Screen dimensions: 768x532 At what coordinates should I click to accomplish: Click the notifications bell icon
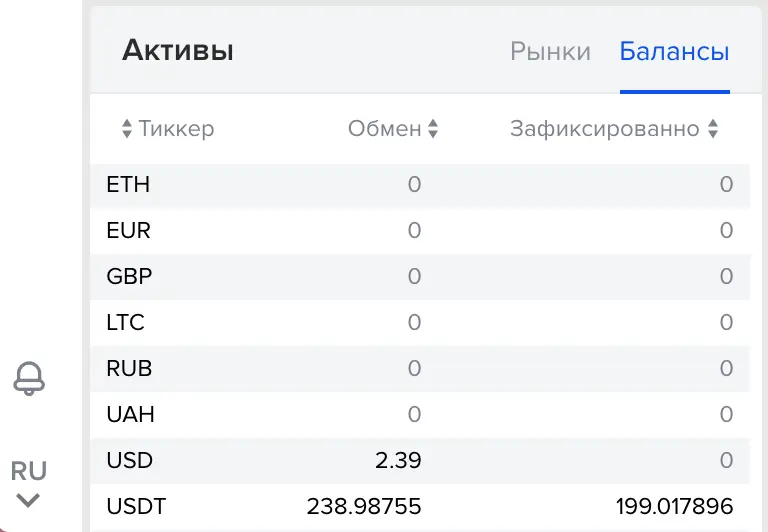click(x=29, y=377)
